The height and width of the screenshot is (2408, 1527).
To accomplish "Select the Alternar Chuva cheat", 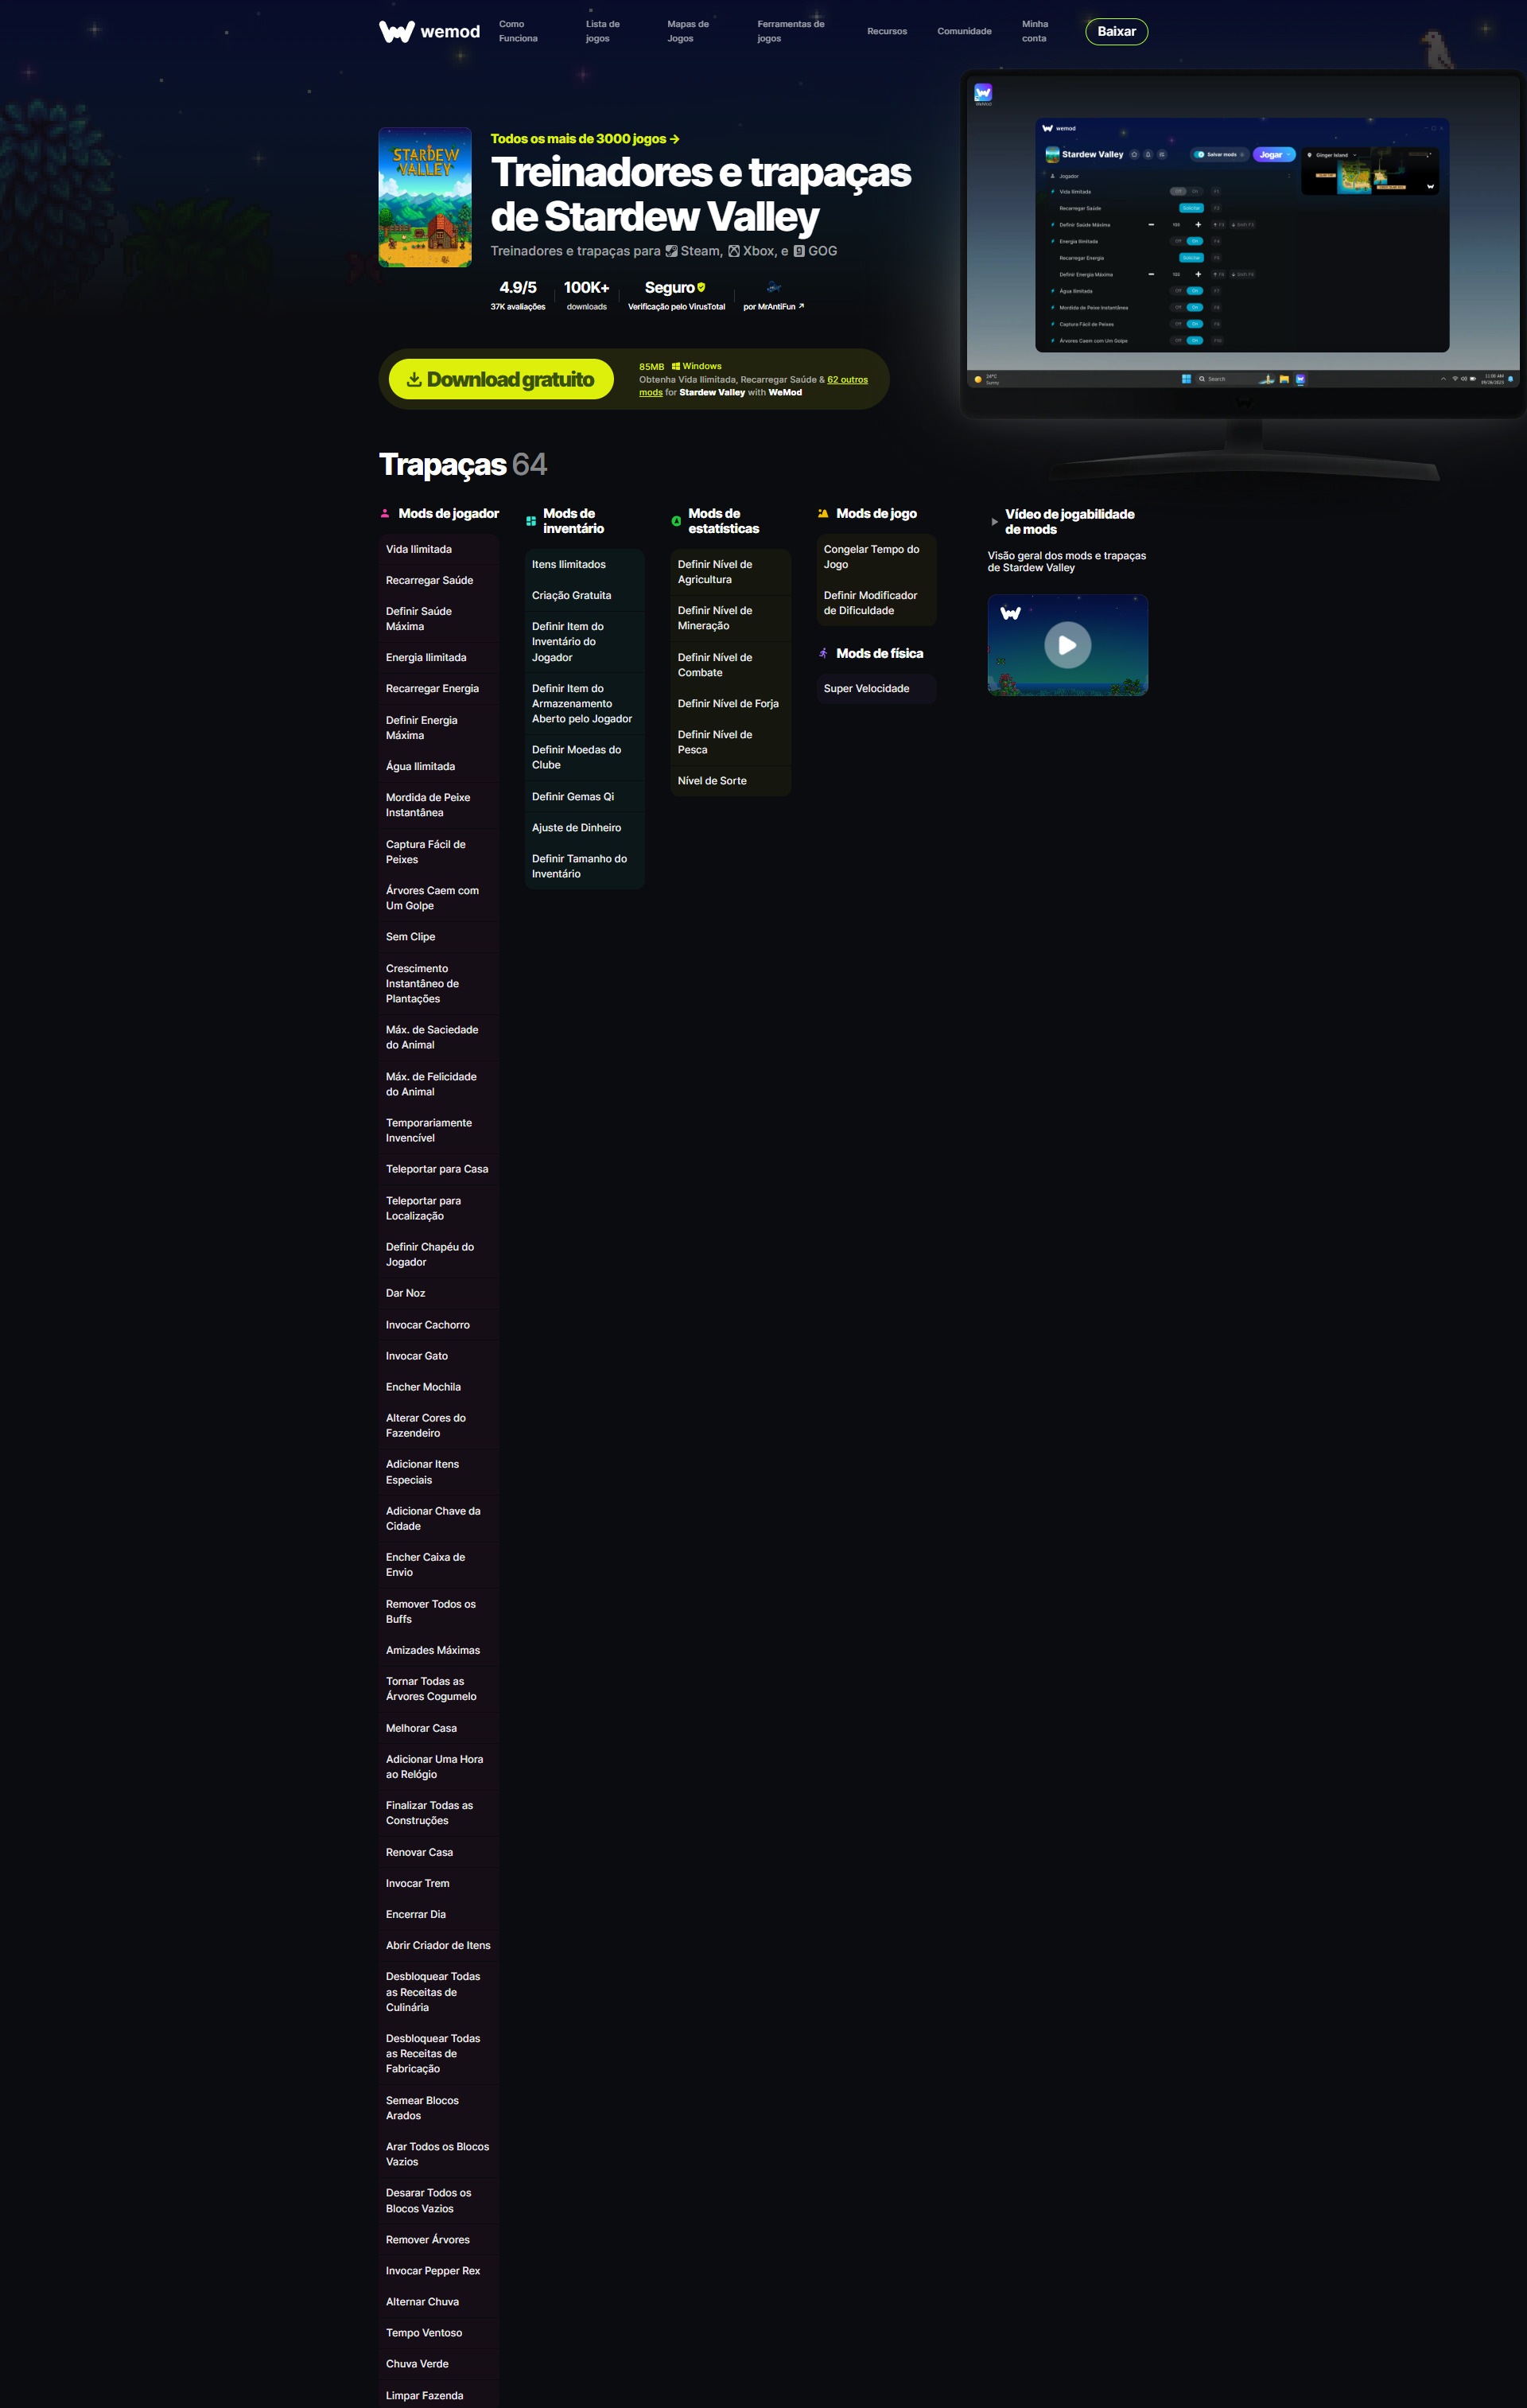I will (439, 2302).
